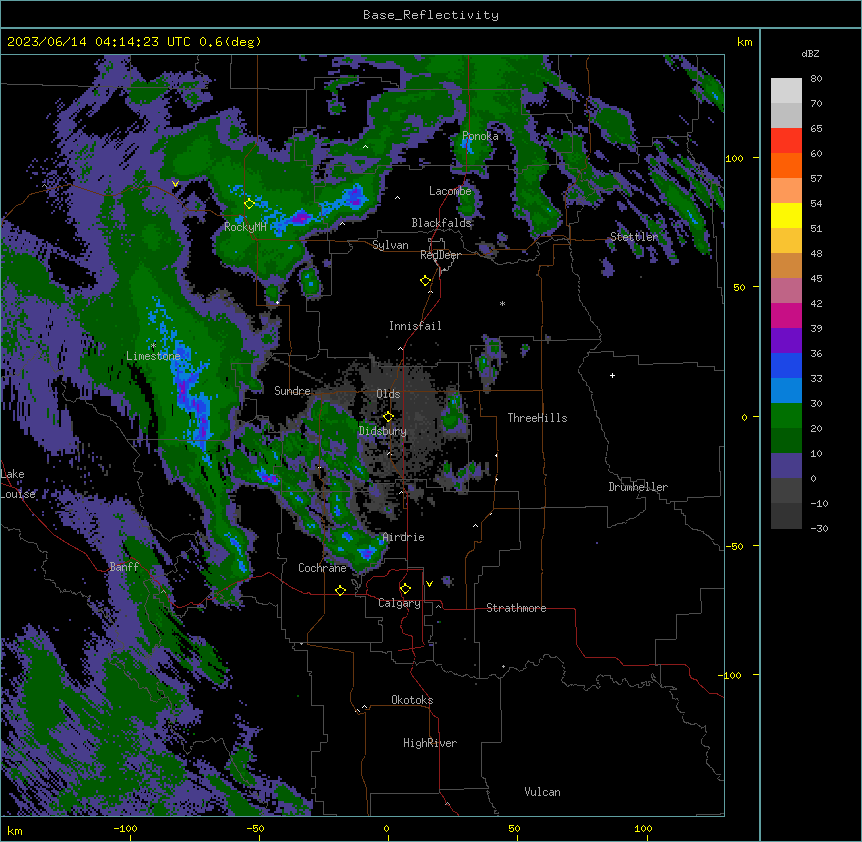
Task: Select the purple 36-39 dBZ legend swatch
Action: pos(786,341)
